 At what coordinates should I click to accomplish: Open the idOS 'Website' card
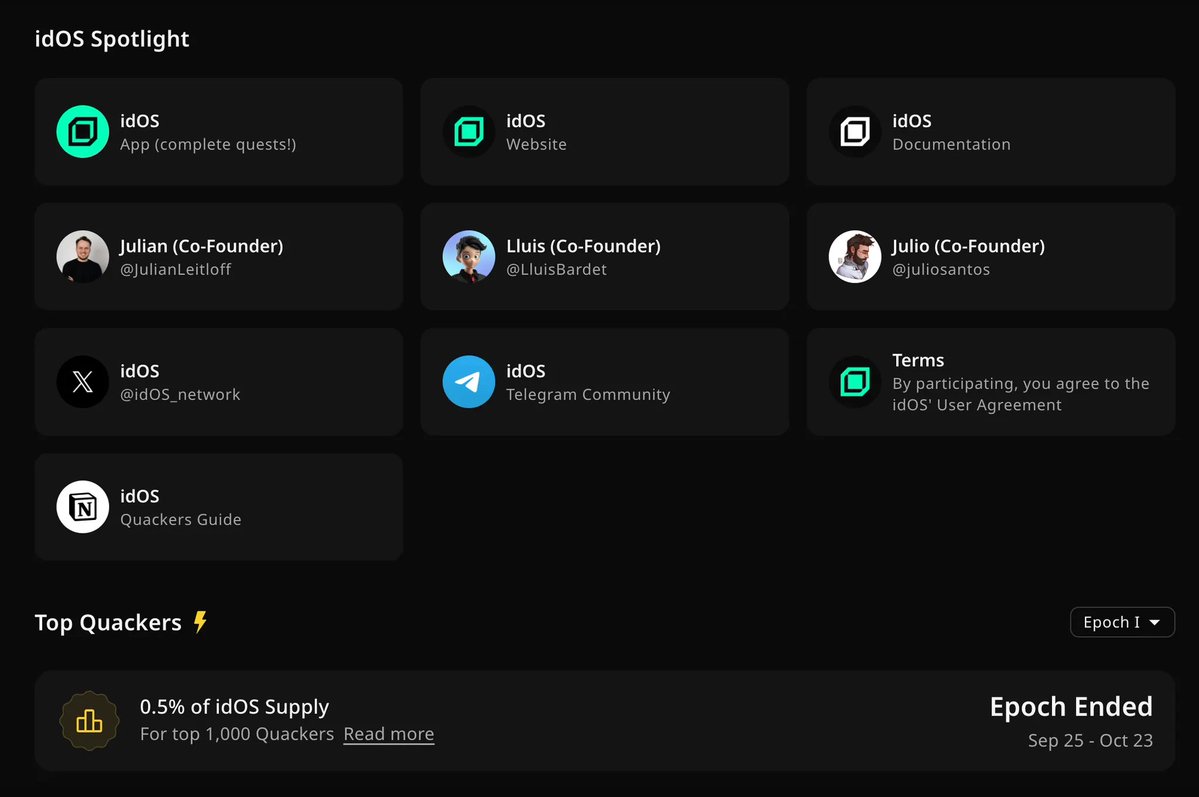605,132
